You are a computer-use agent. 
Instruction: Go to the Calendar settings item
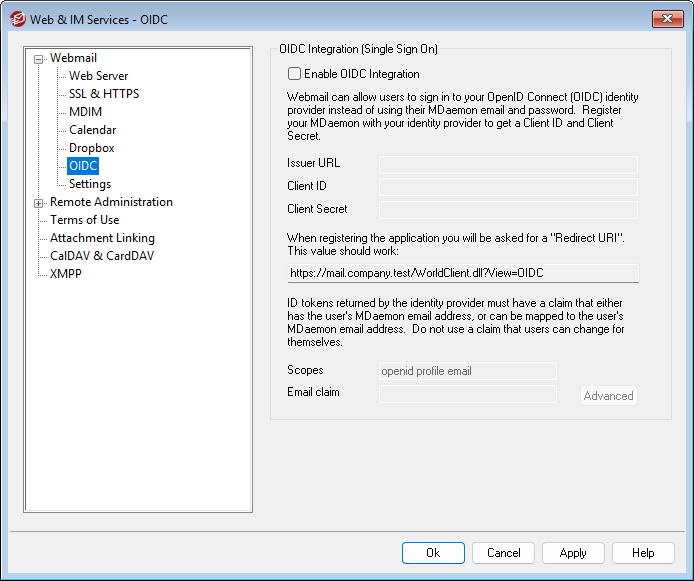[92, 130]
